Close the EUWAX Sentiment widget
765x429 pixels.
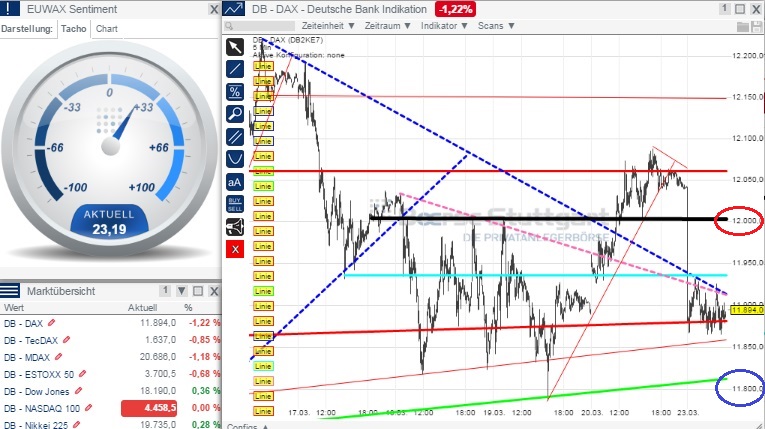point(214,9)
